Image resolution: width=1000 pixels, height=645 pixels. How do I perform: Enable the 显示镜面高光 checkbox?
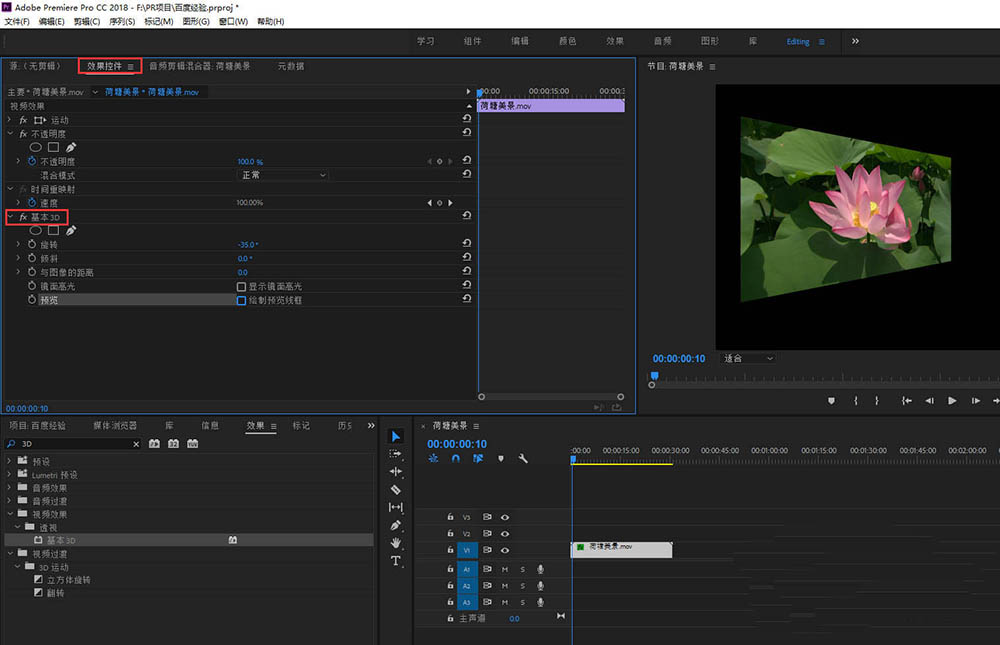[241, 286]
